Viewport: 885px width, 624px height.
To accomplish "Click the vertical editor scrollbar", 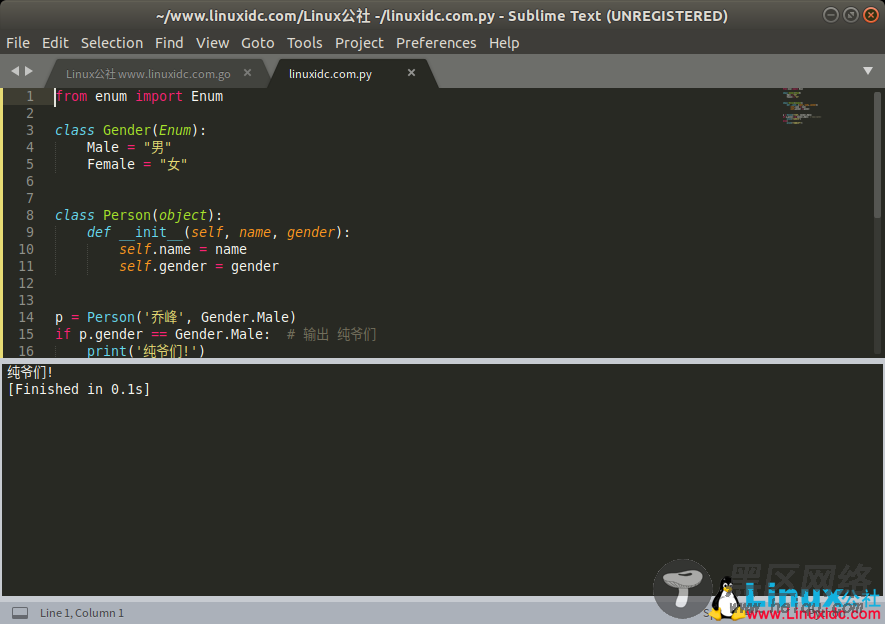I will [x=877, y=155].
